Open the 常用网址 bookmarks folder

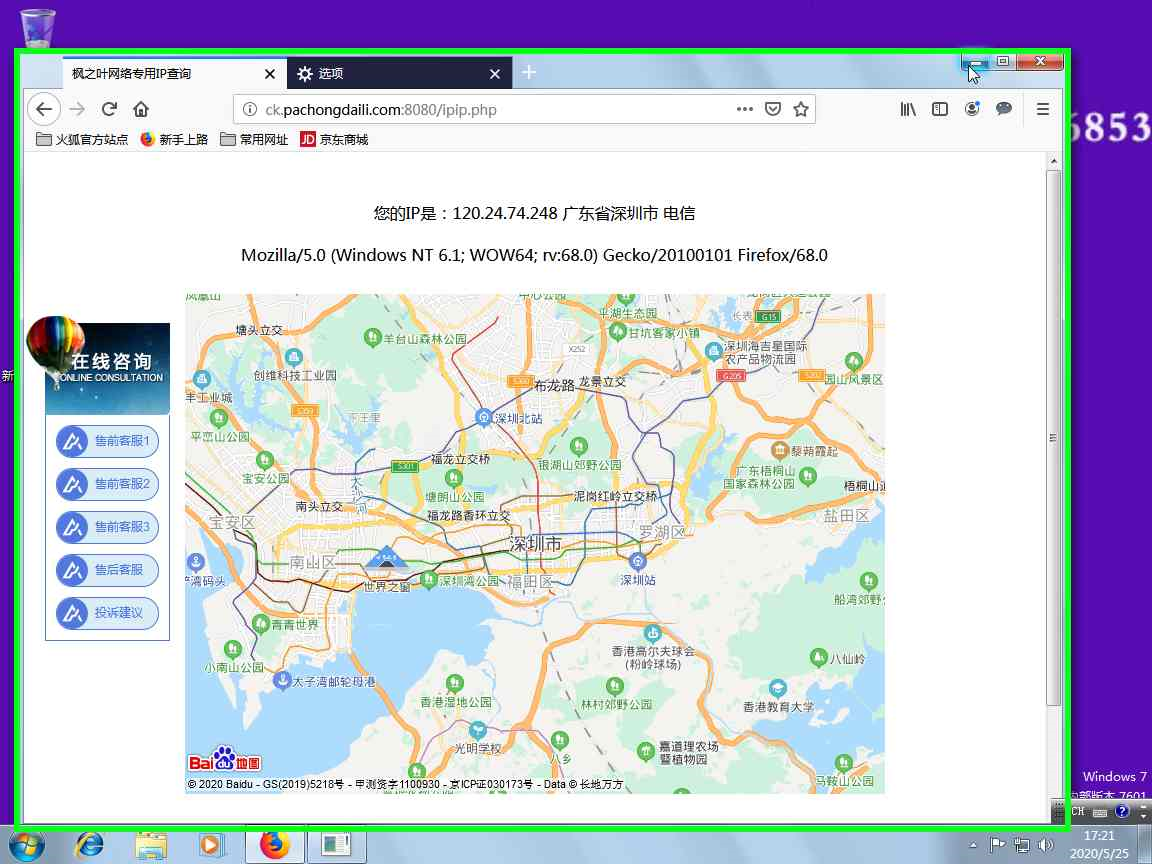(x=254, y=140)
